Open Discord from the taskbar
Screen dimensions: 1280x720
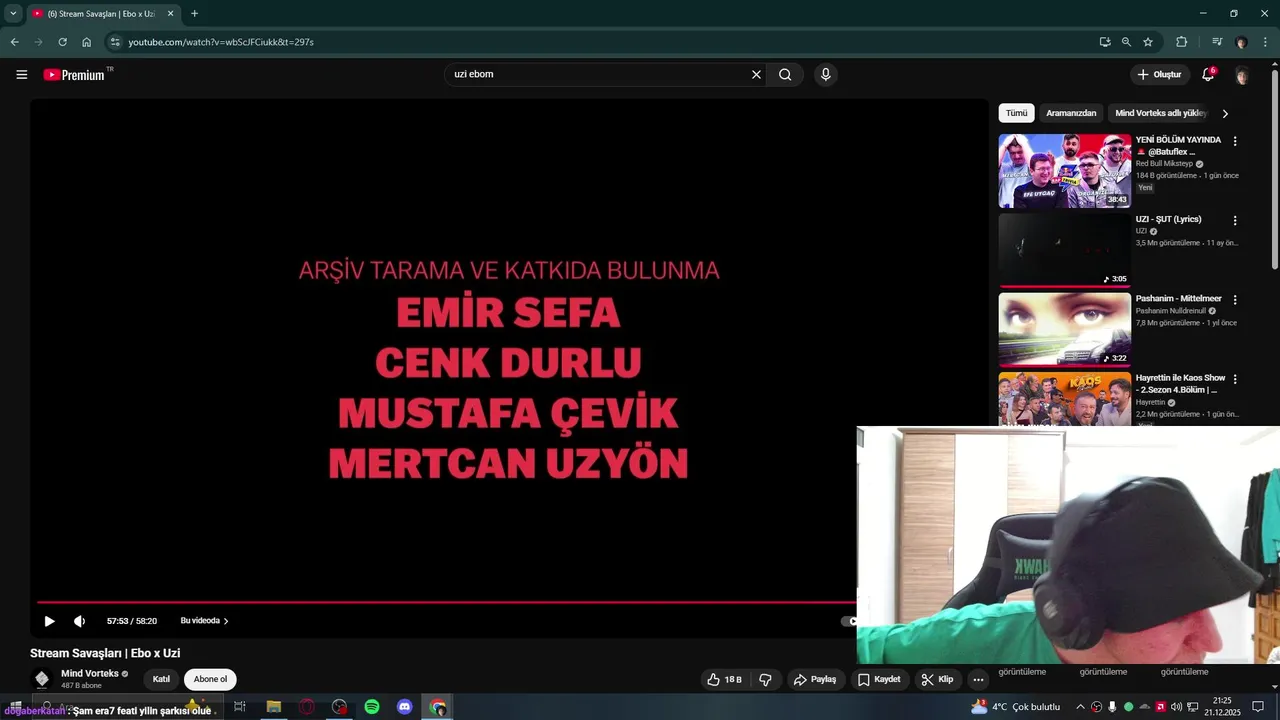coord(405,707)
